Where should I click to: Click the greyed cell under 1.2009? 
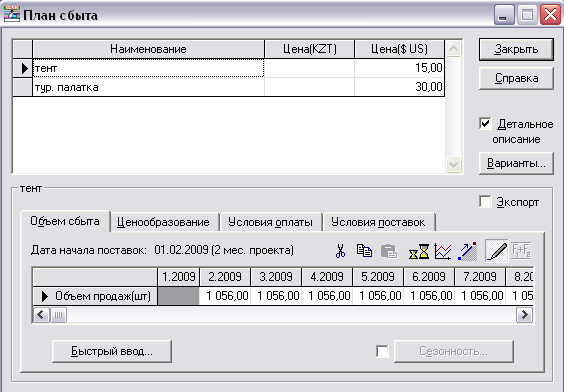point(178,296)
